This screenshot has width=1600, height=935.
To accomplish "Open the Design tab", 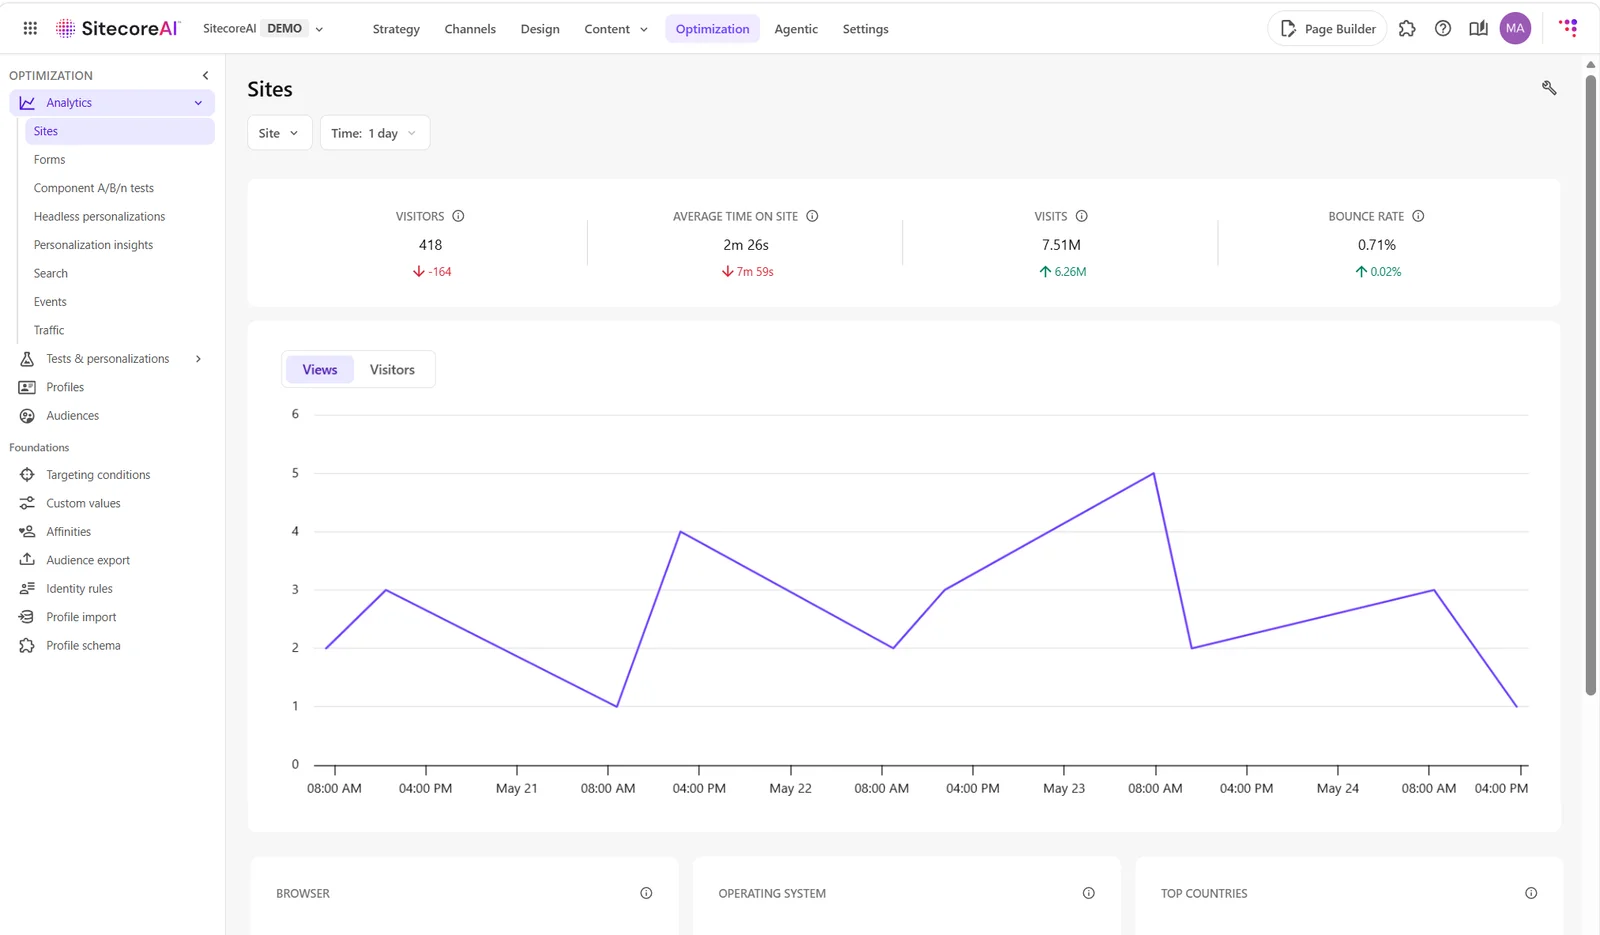I will (x=540, y=29).
